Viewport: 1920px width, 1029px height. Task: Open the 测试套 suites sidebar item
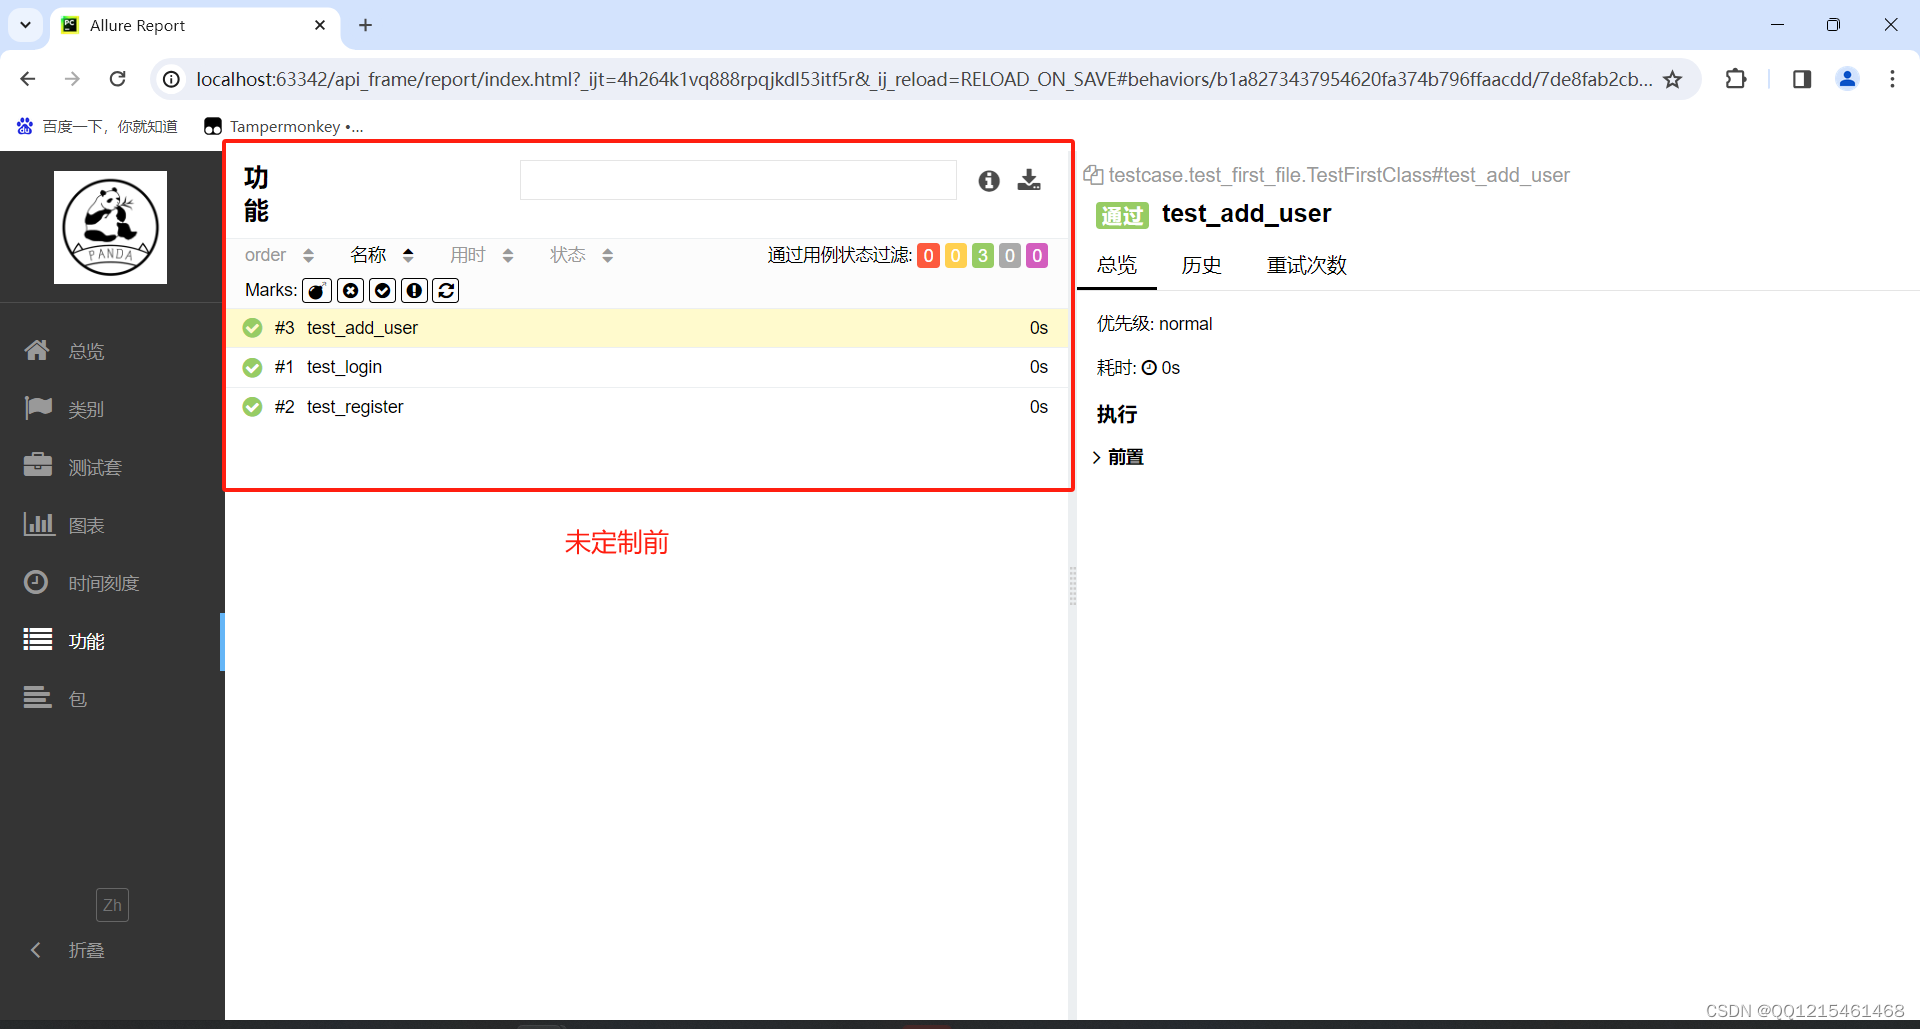coord(110,467)
